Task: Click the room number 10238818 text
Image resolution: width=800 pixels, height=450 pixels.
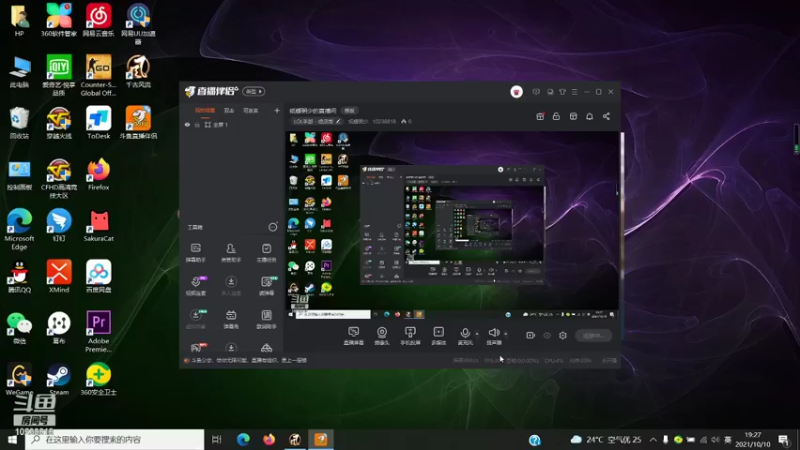Action: [384, 121]
